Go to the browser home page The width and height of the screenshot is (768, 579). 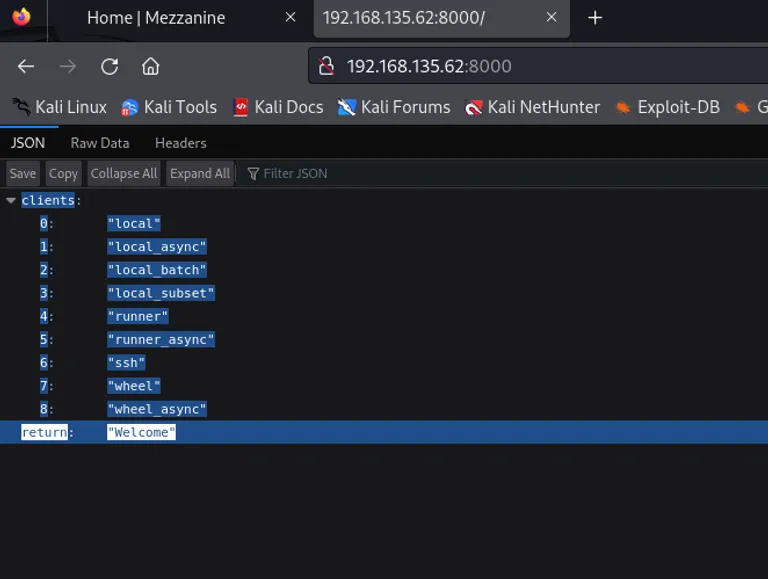[x=150, y=66]
